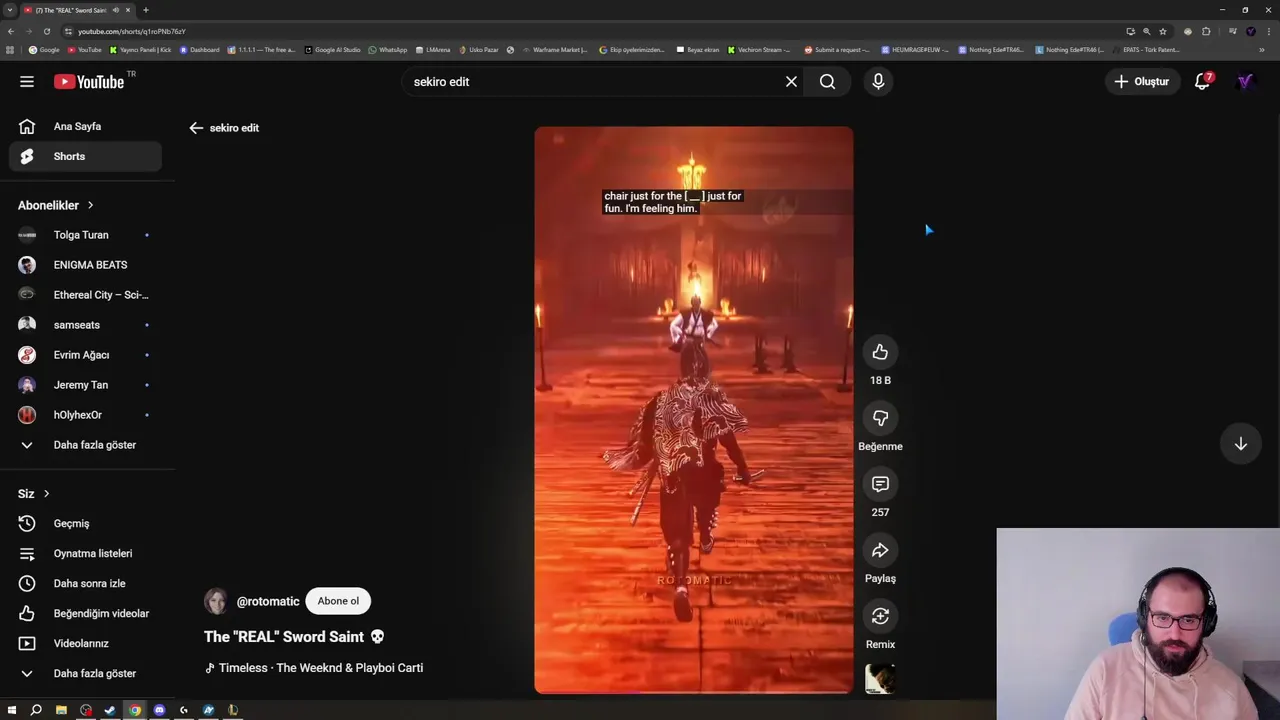Go to Ana Sayfa home

pos(86,127)
